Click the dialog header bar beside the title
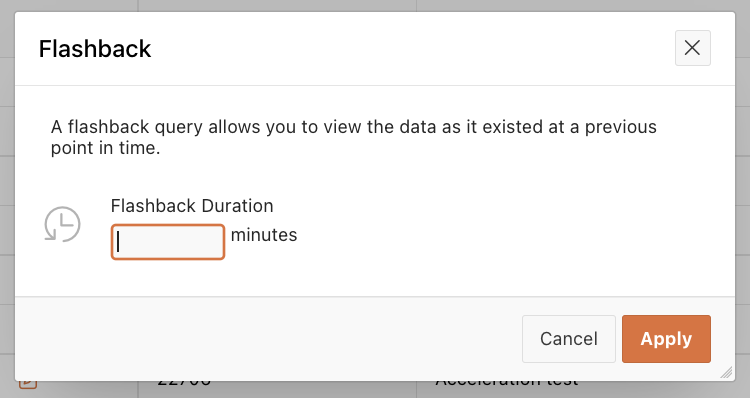 pos(411,49)
